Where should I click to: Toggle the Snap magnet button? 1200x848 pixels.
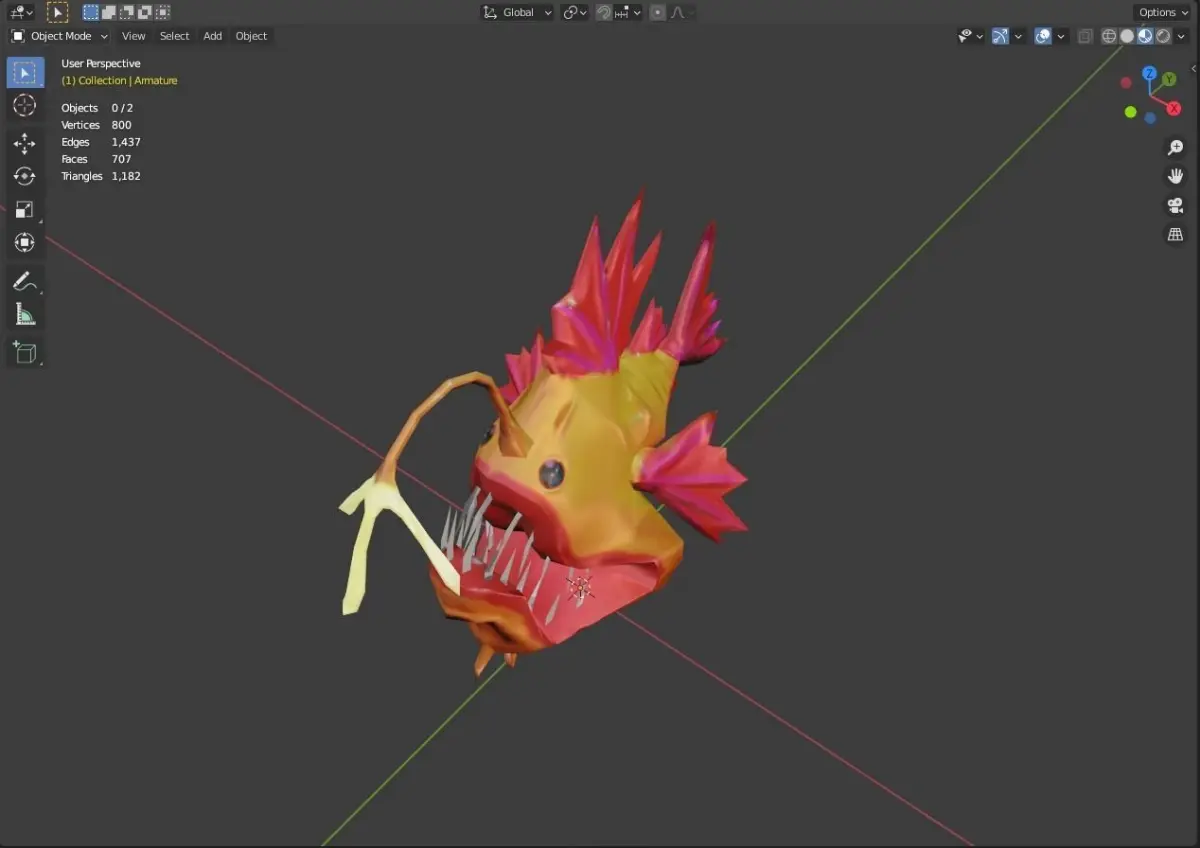point(604,12)
